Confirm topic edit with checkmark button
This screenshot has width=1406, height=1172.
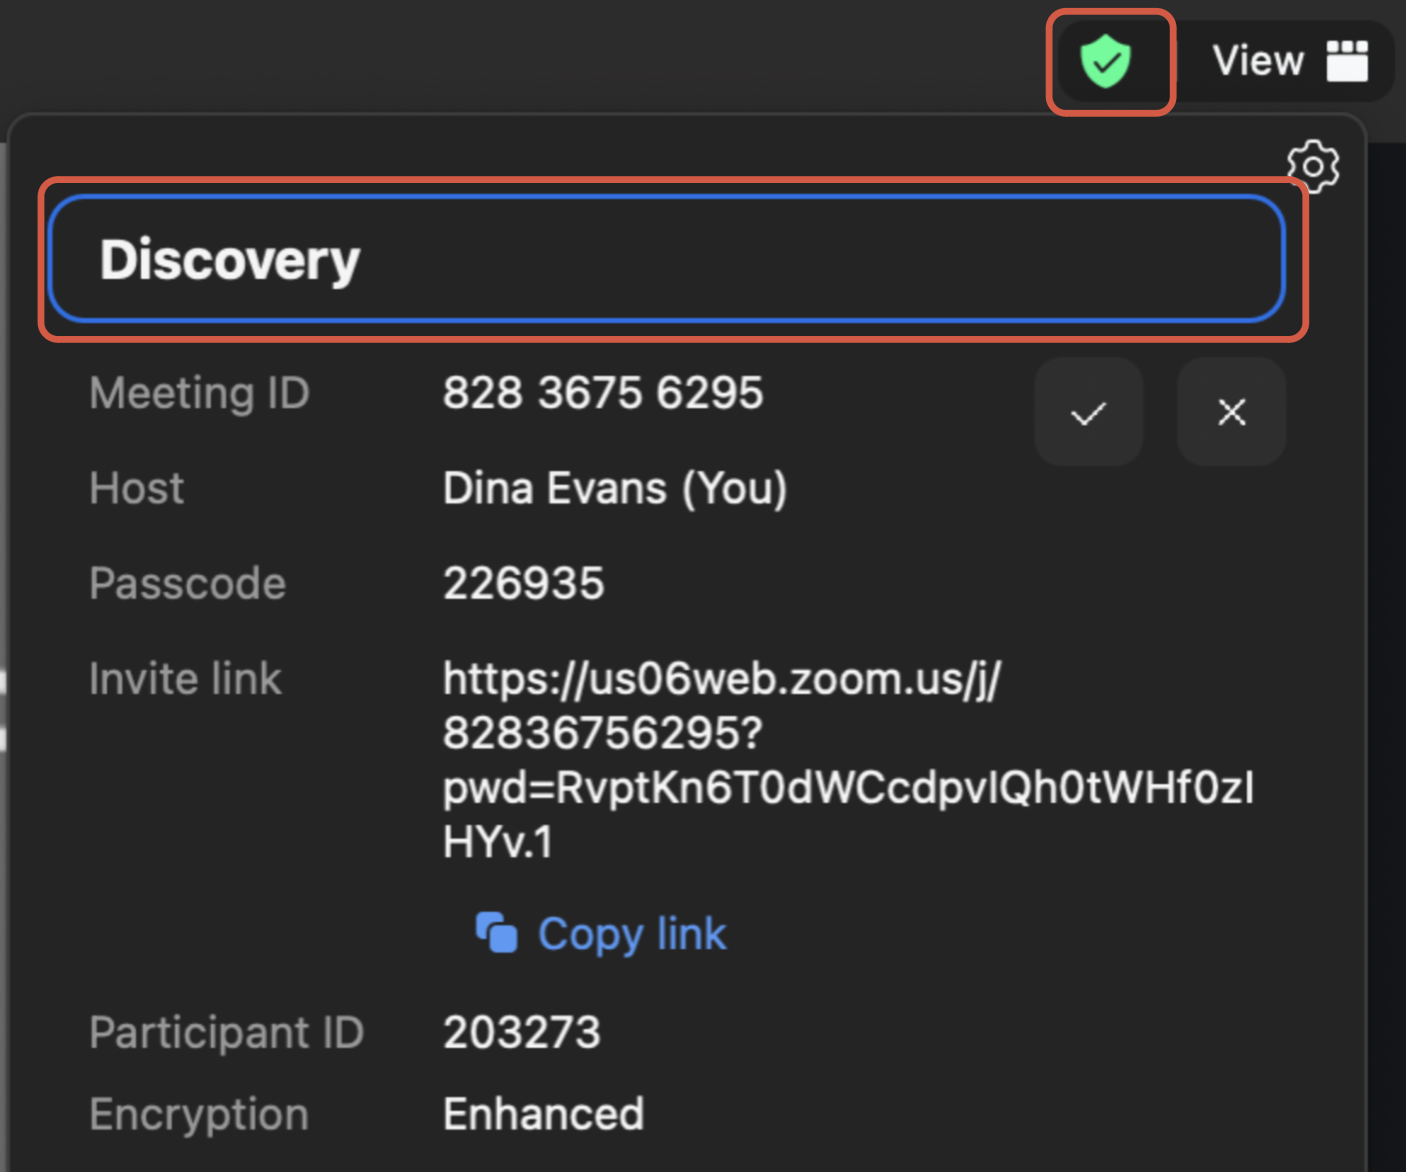(x=1088, y=412)
